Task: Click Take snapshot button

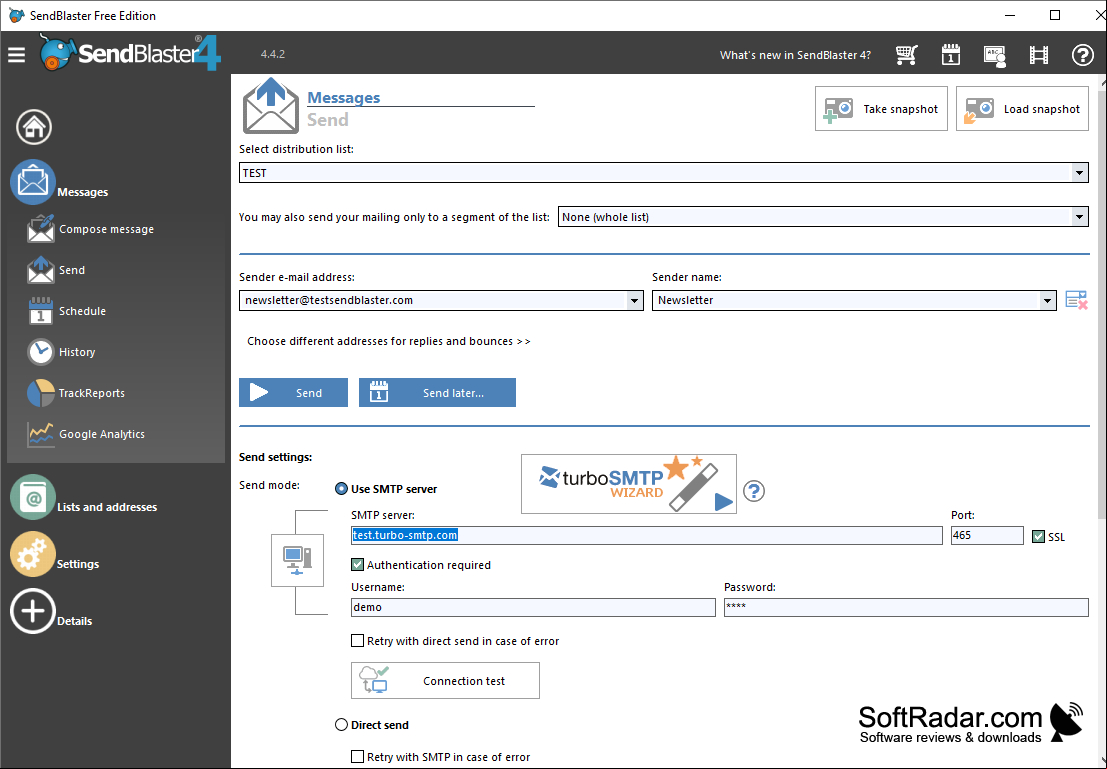Action: click(881, 109)
